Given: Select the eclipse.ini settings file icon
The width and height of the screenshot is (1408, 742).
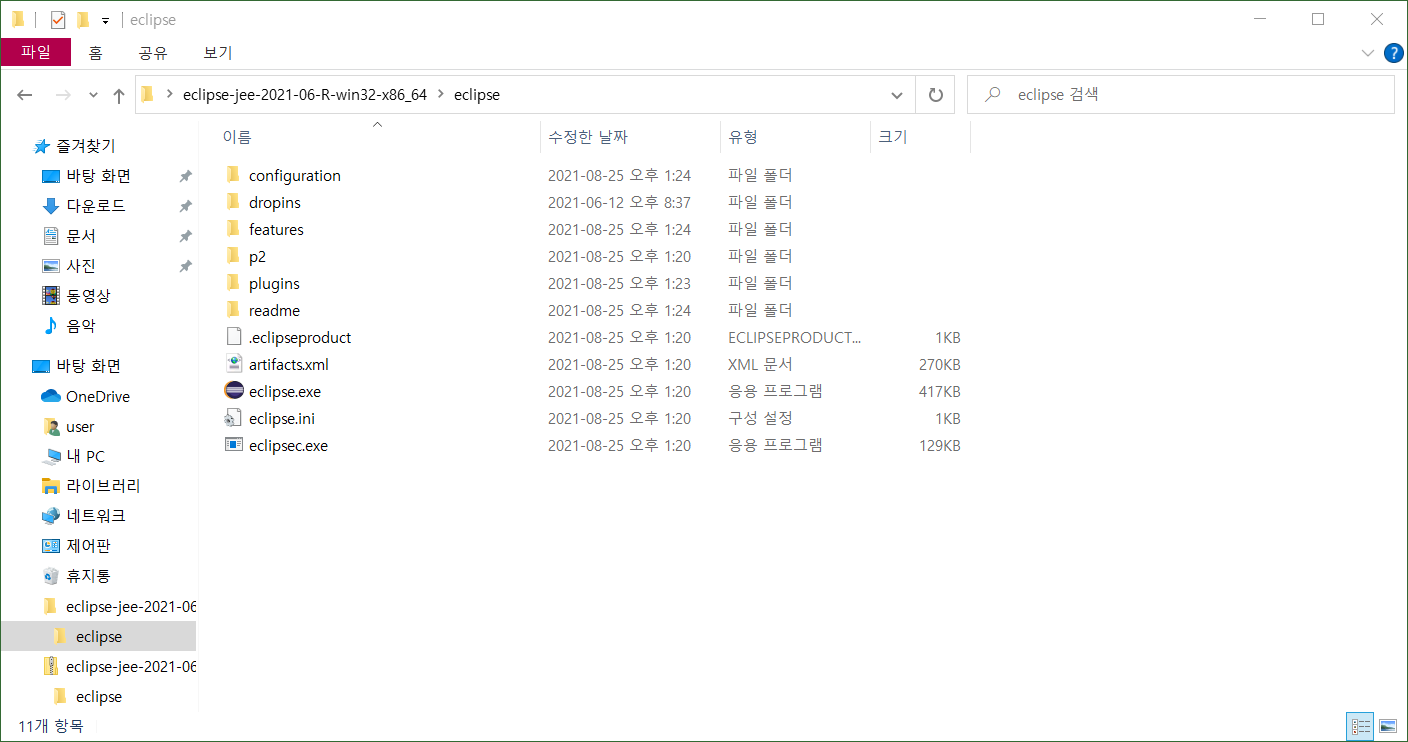Looking at the screenshot, I should [234, 418].
